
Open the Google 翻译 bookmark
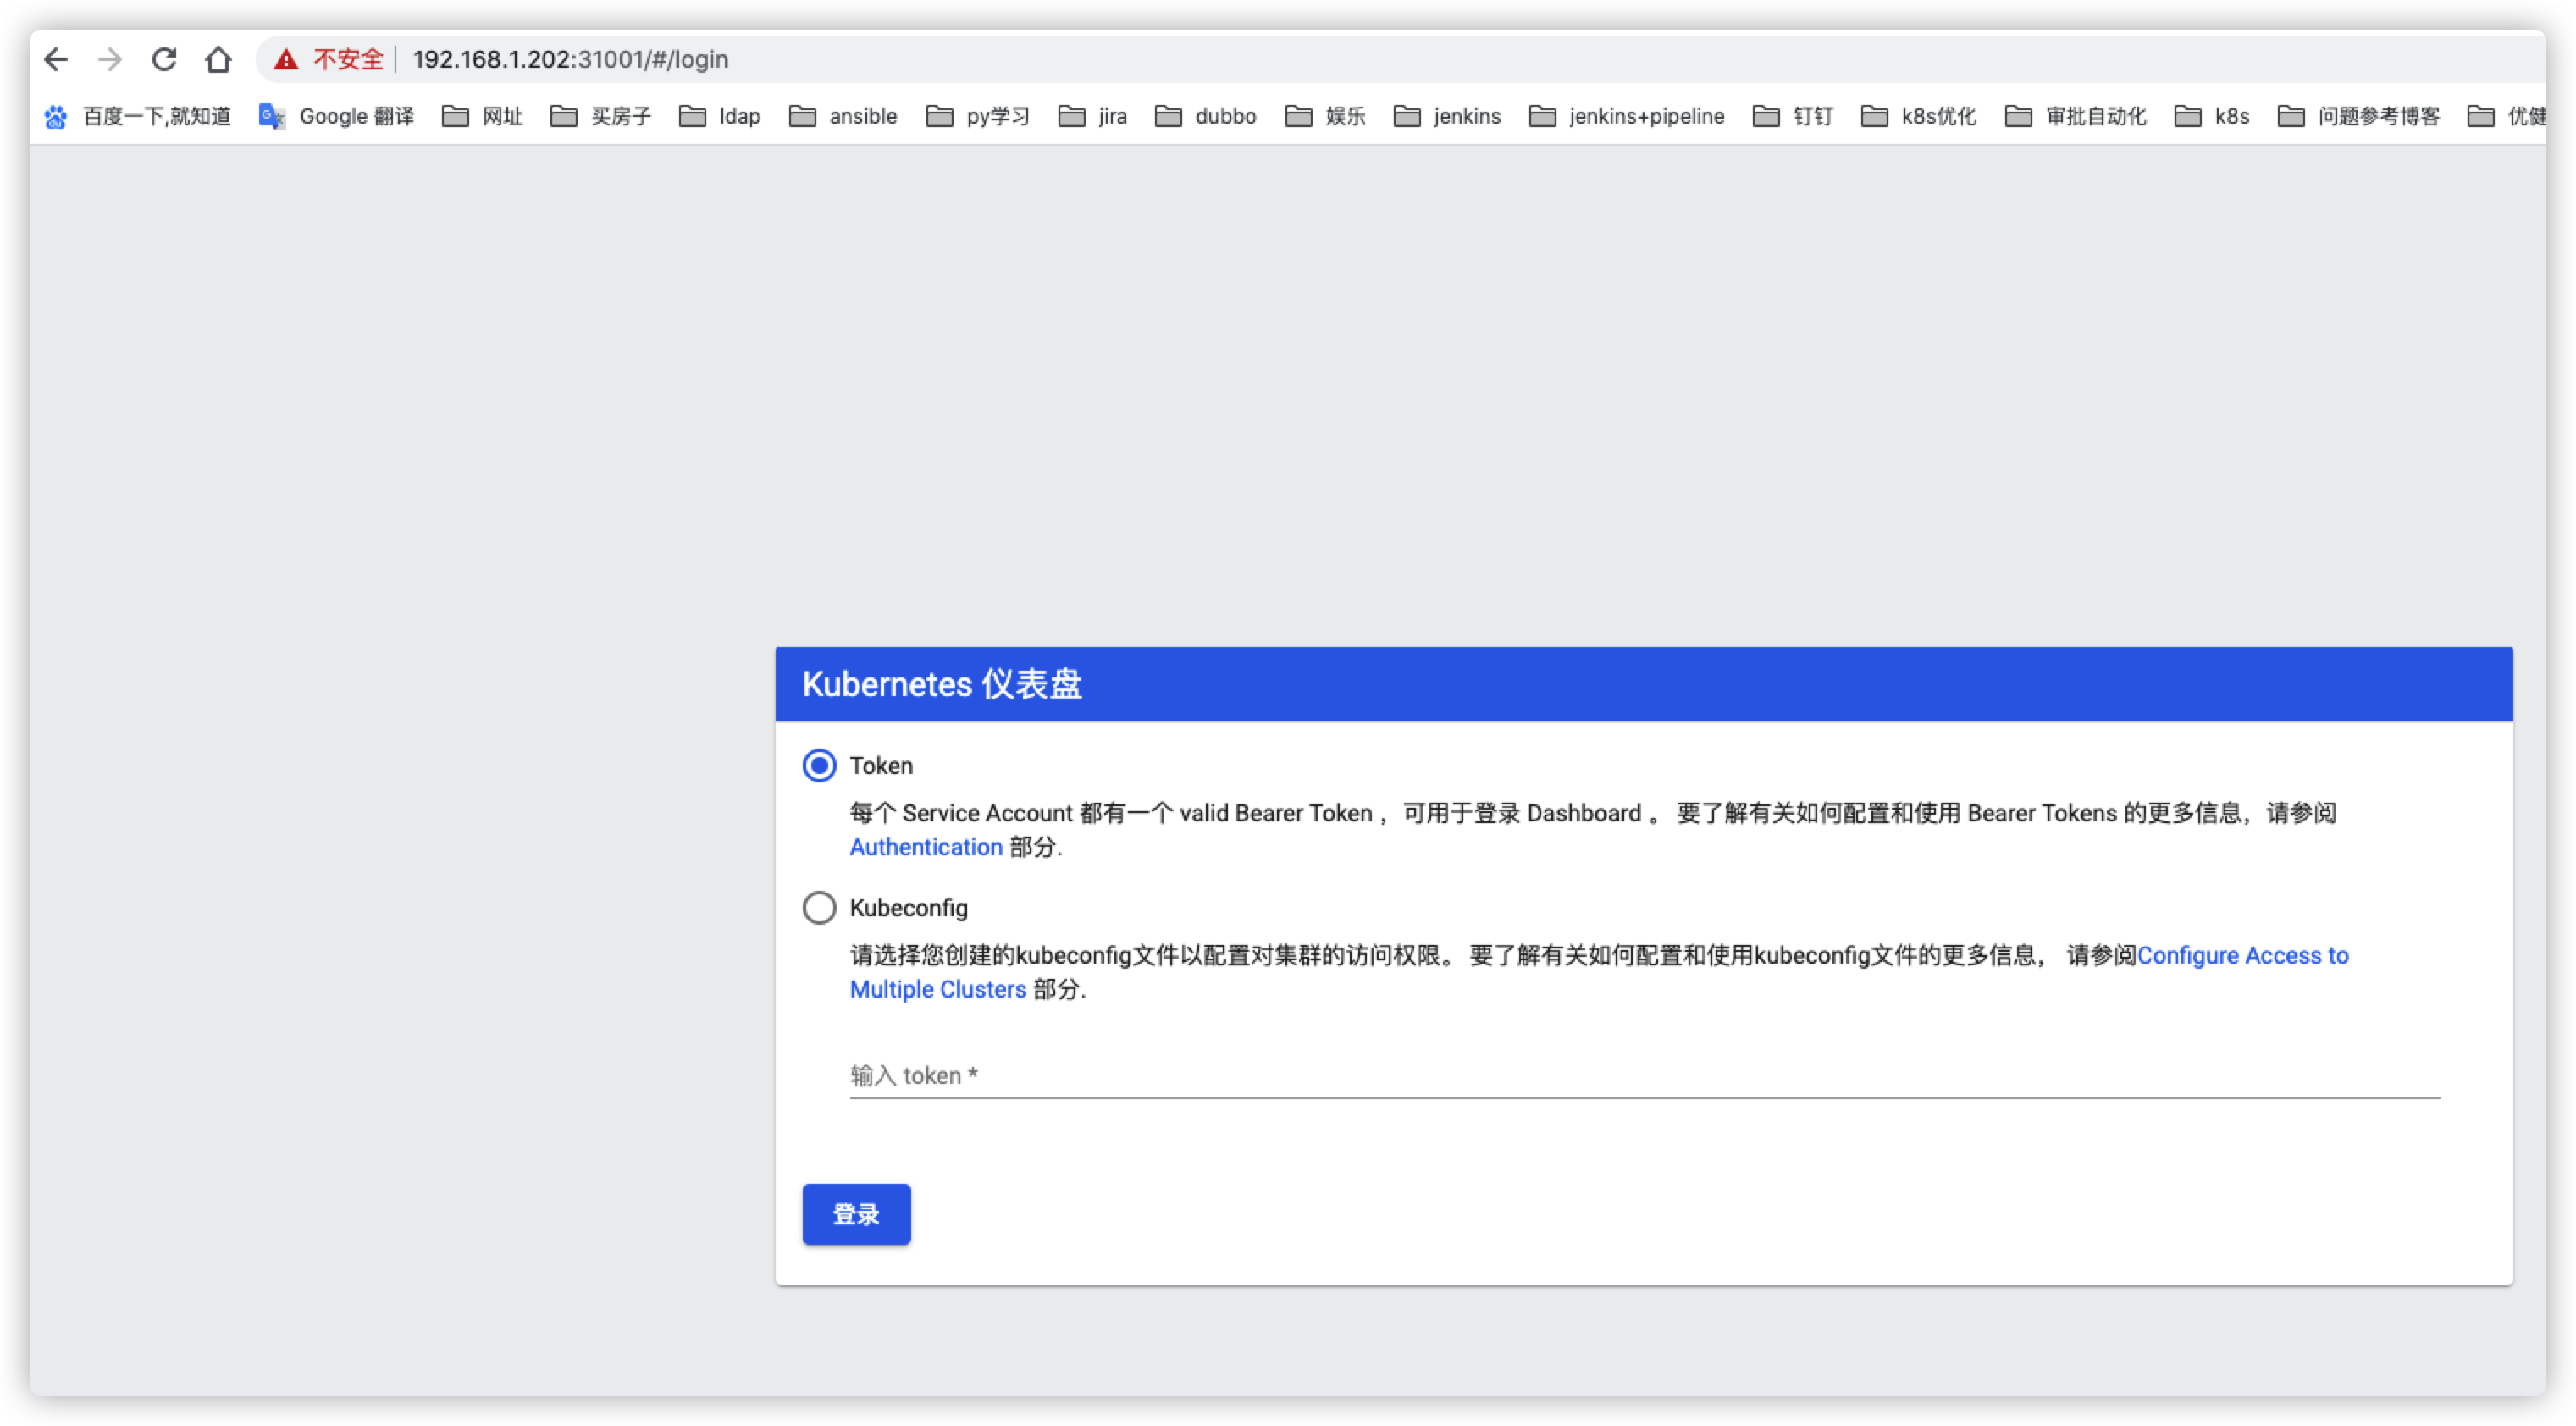(337, 117)
